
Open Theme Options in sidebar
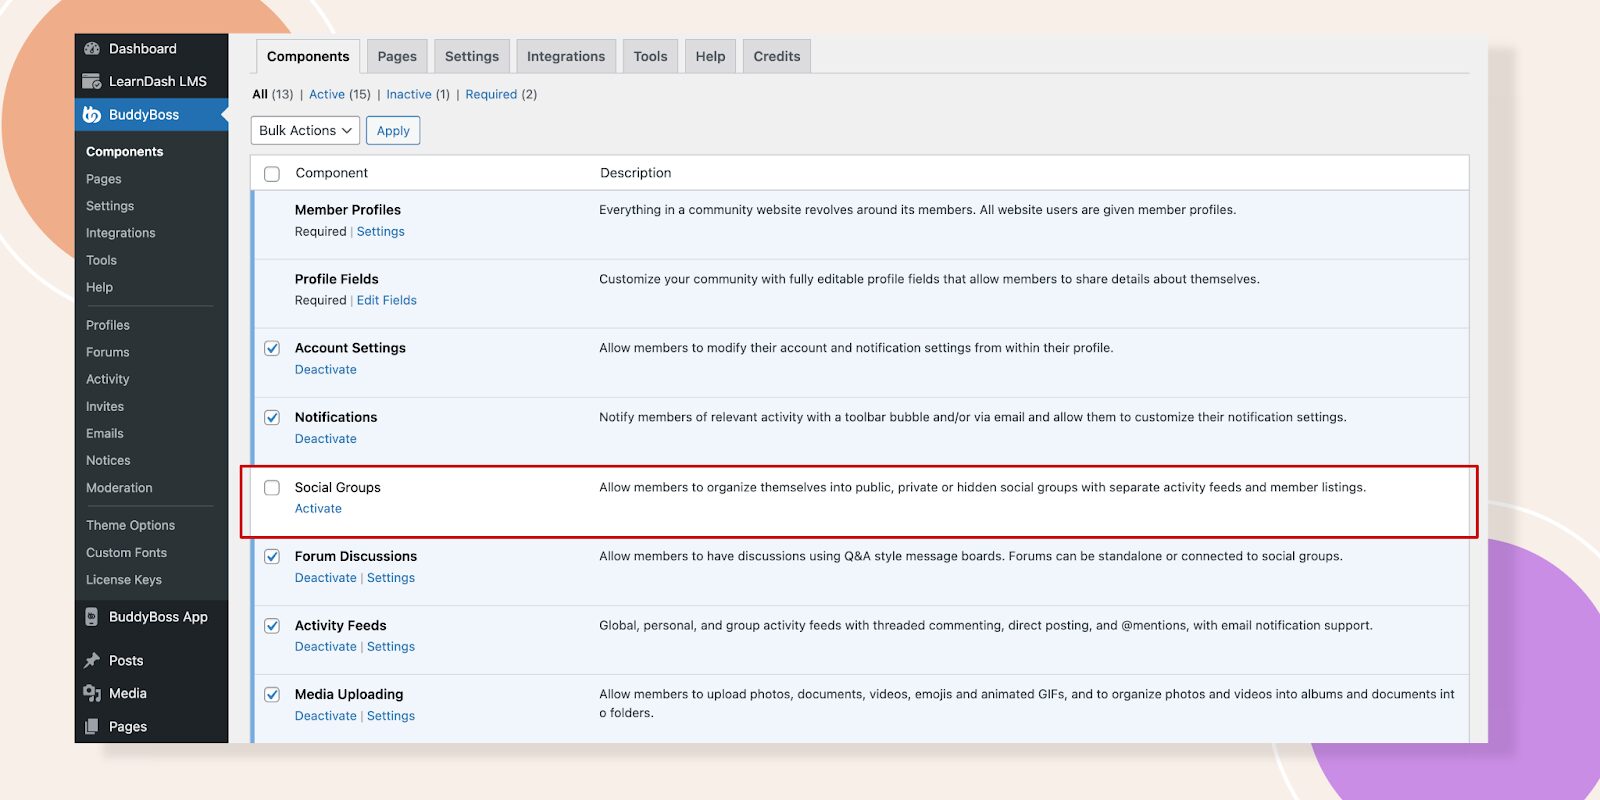(130, 525)
